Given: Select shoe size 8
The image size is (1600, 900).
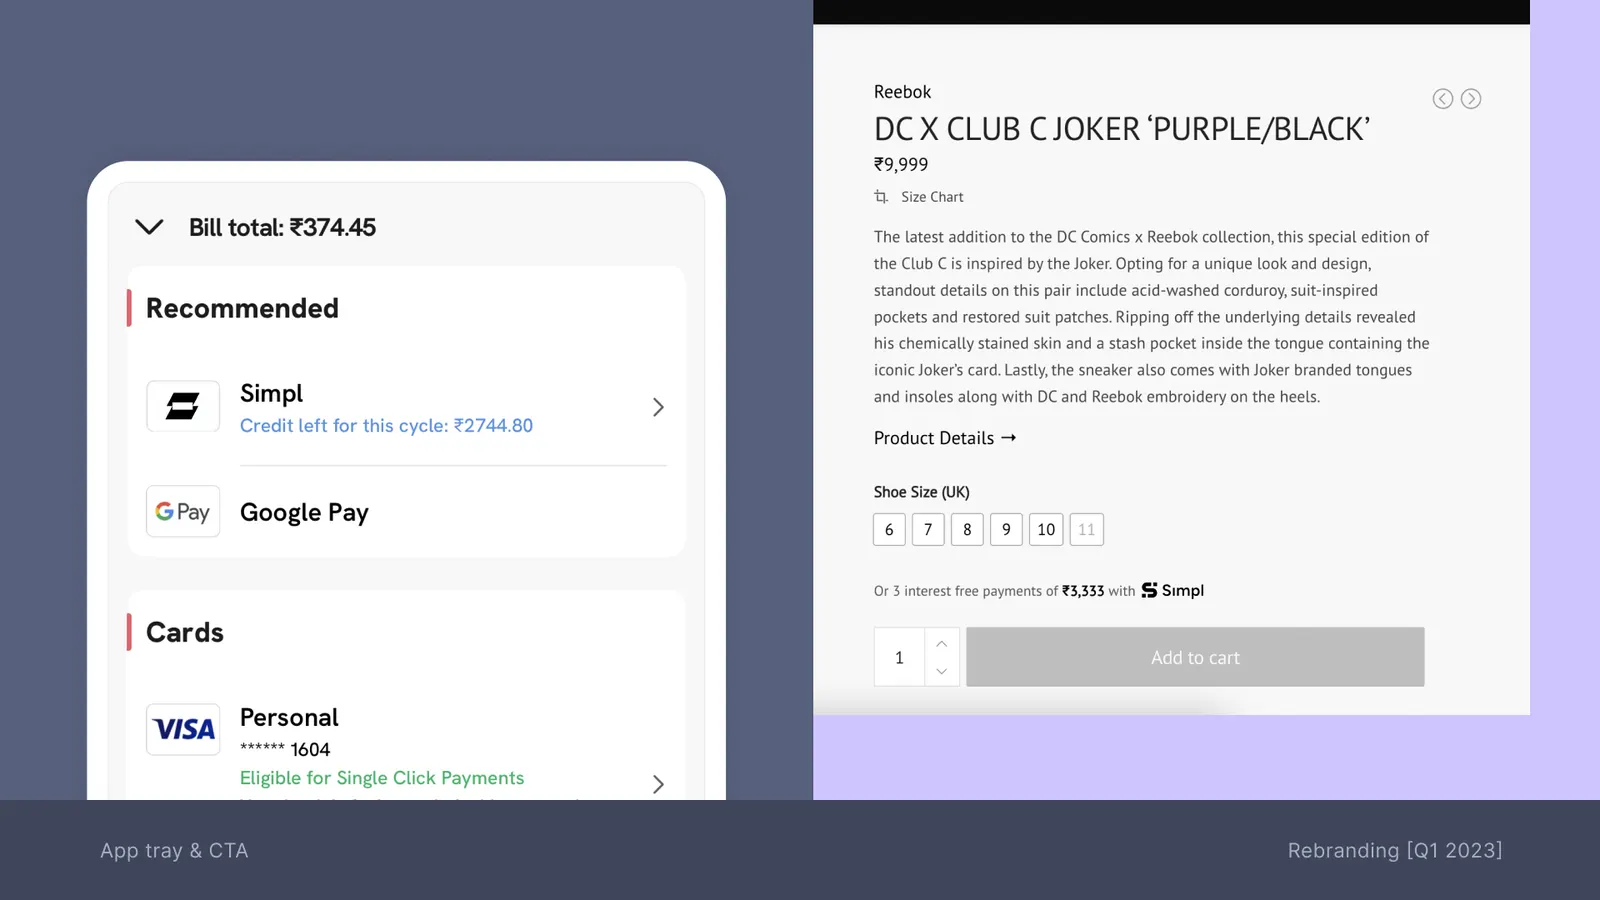Looking at the screenshot, I should (x=967, y=529).
